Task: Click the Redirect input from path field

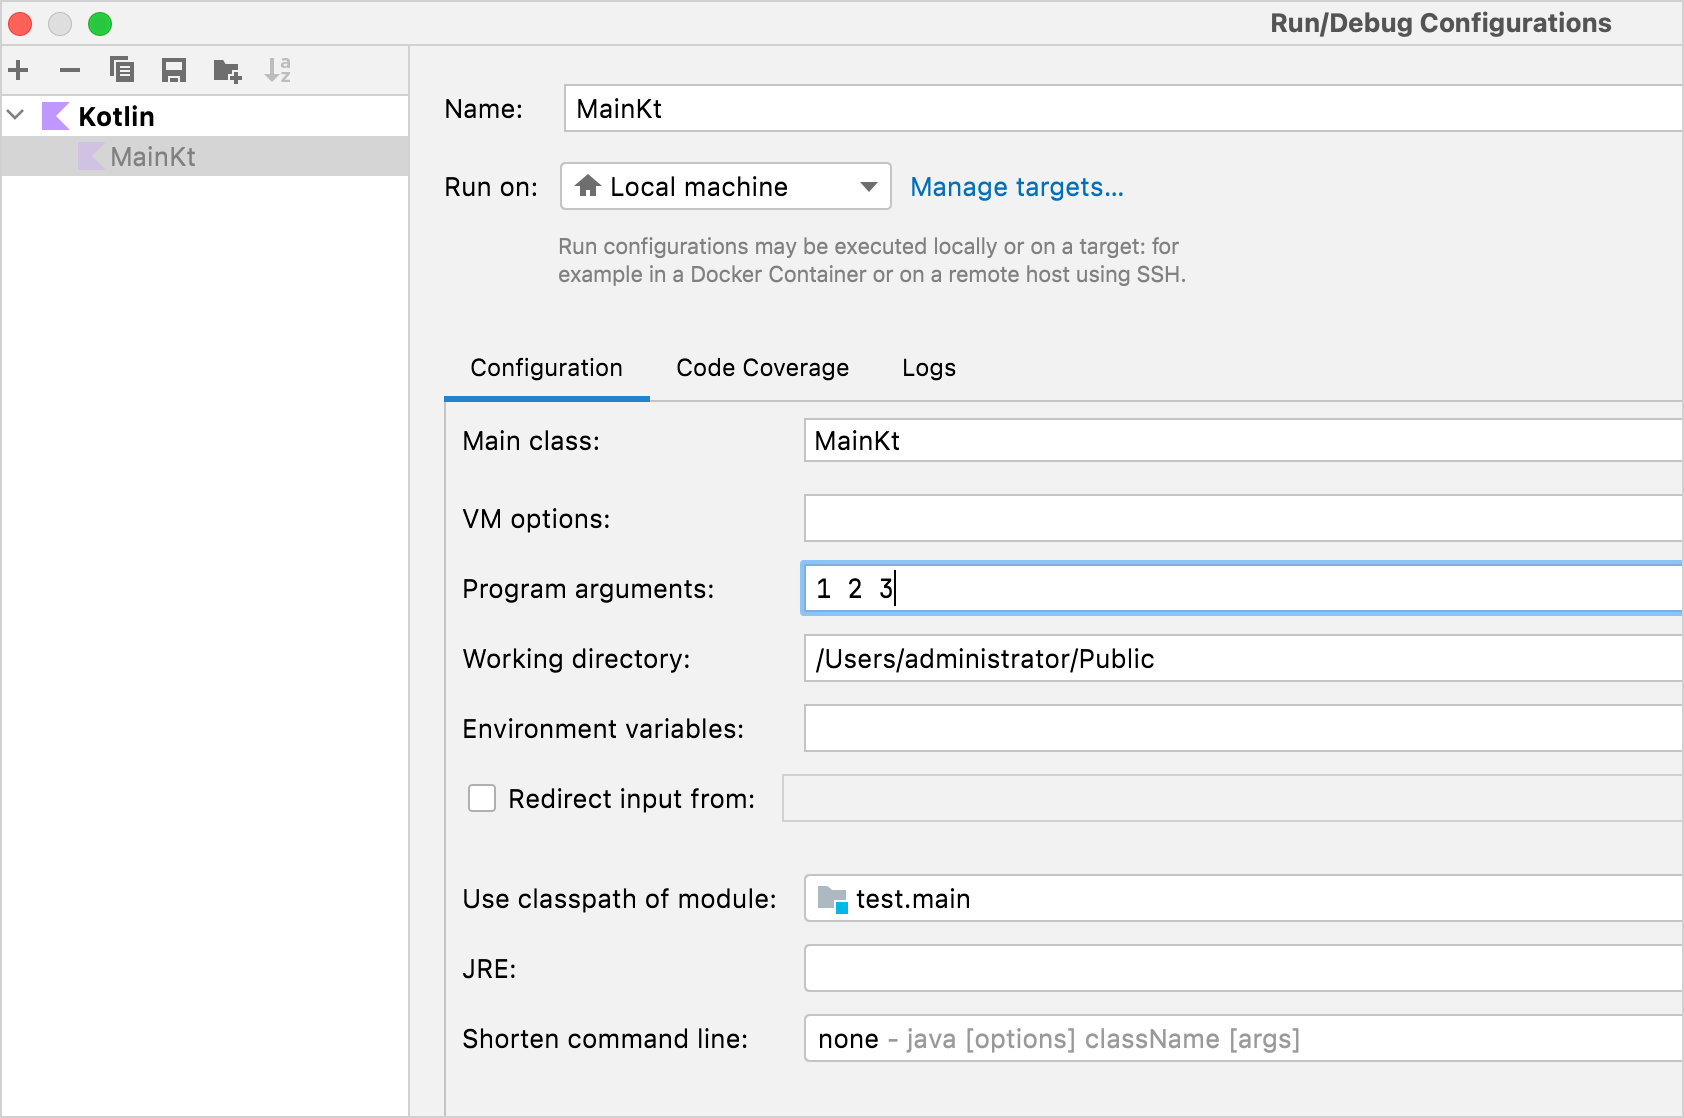Action: [x=1233, y=798]
